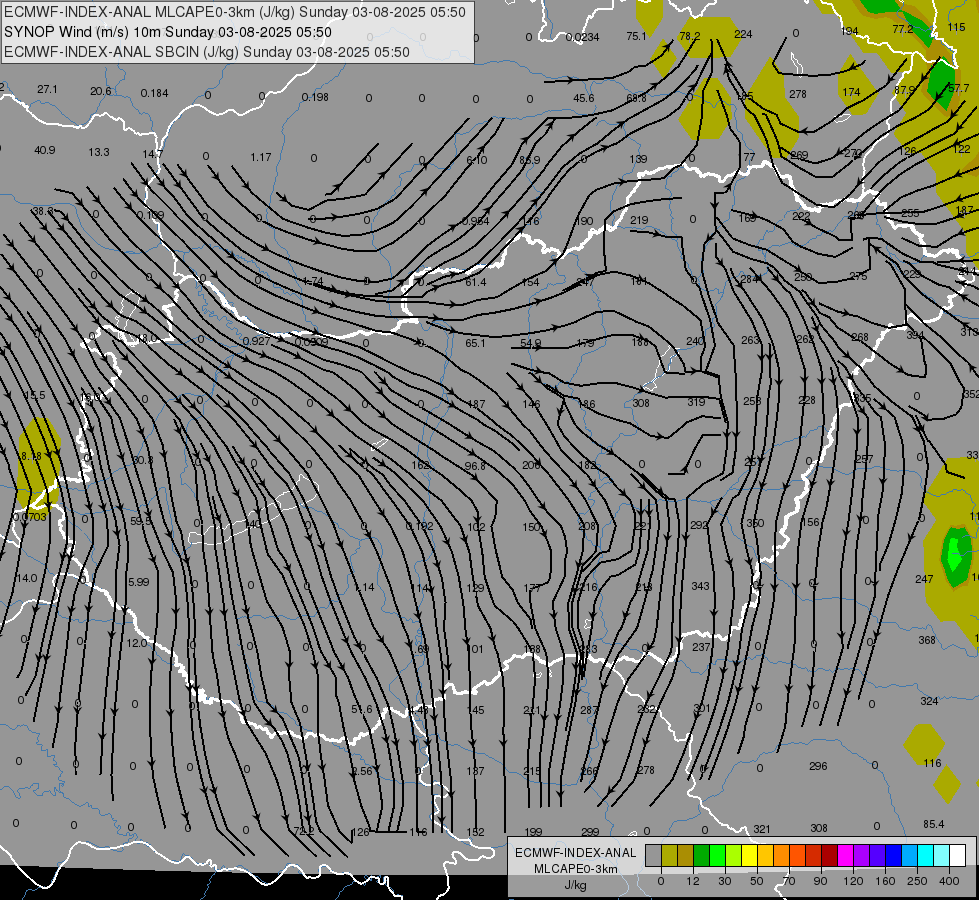The height and width of the screenshot is (900, 979).
Task: Click the MLCAPE0-3km title line at top
Action: pyautogui.click(x=235, y=12)
